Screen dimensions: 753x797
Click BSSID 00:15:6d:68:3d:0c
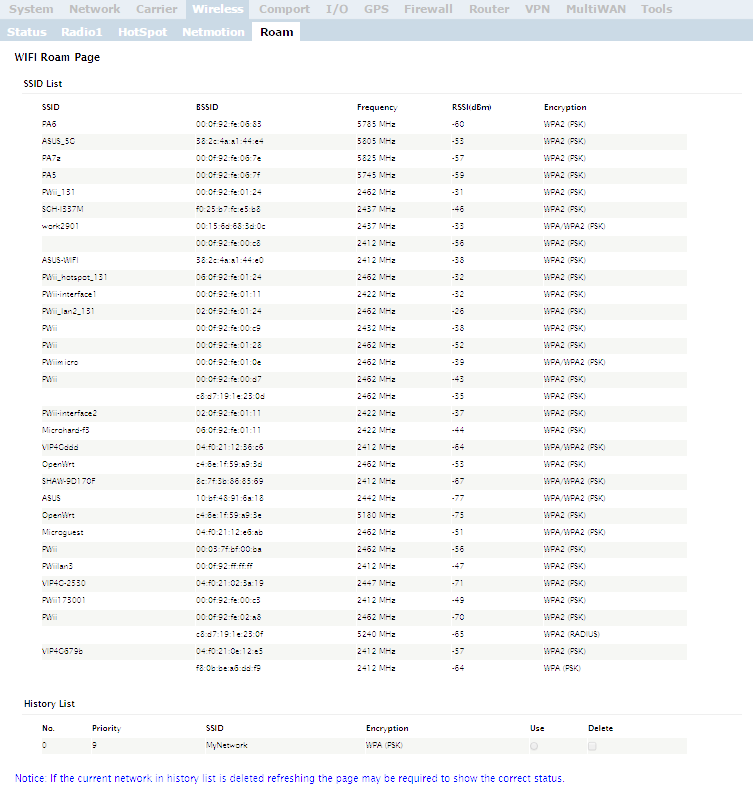231,226
